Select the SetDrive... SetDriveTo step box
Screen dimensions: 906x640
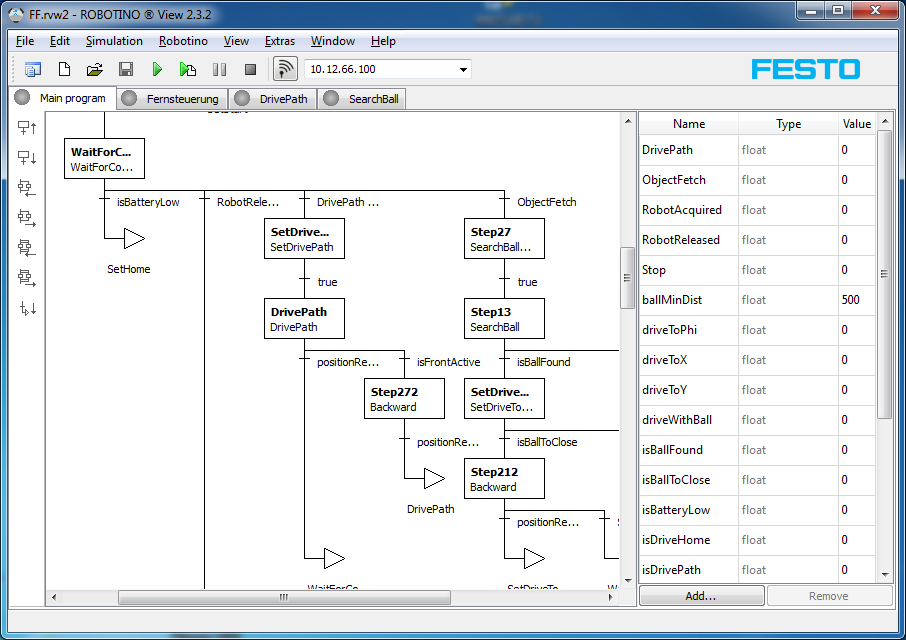point(504,399)
